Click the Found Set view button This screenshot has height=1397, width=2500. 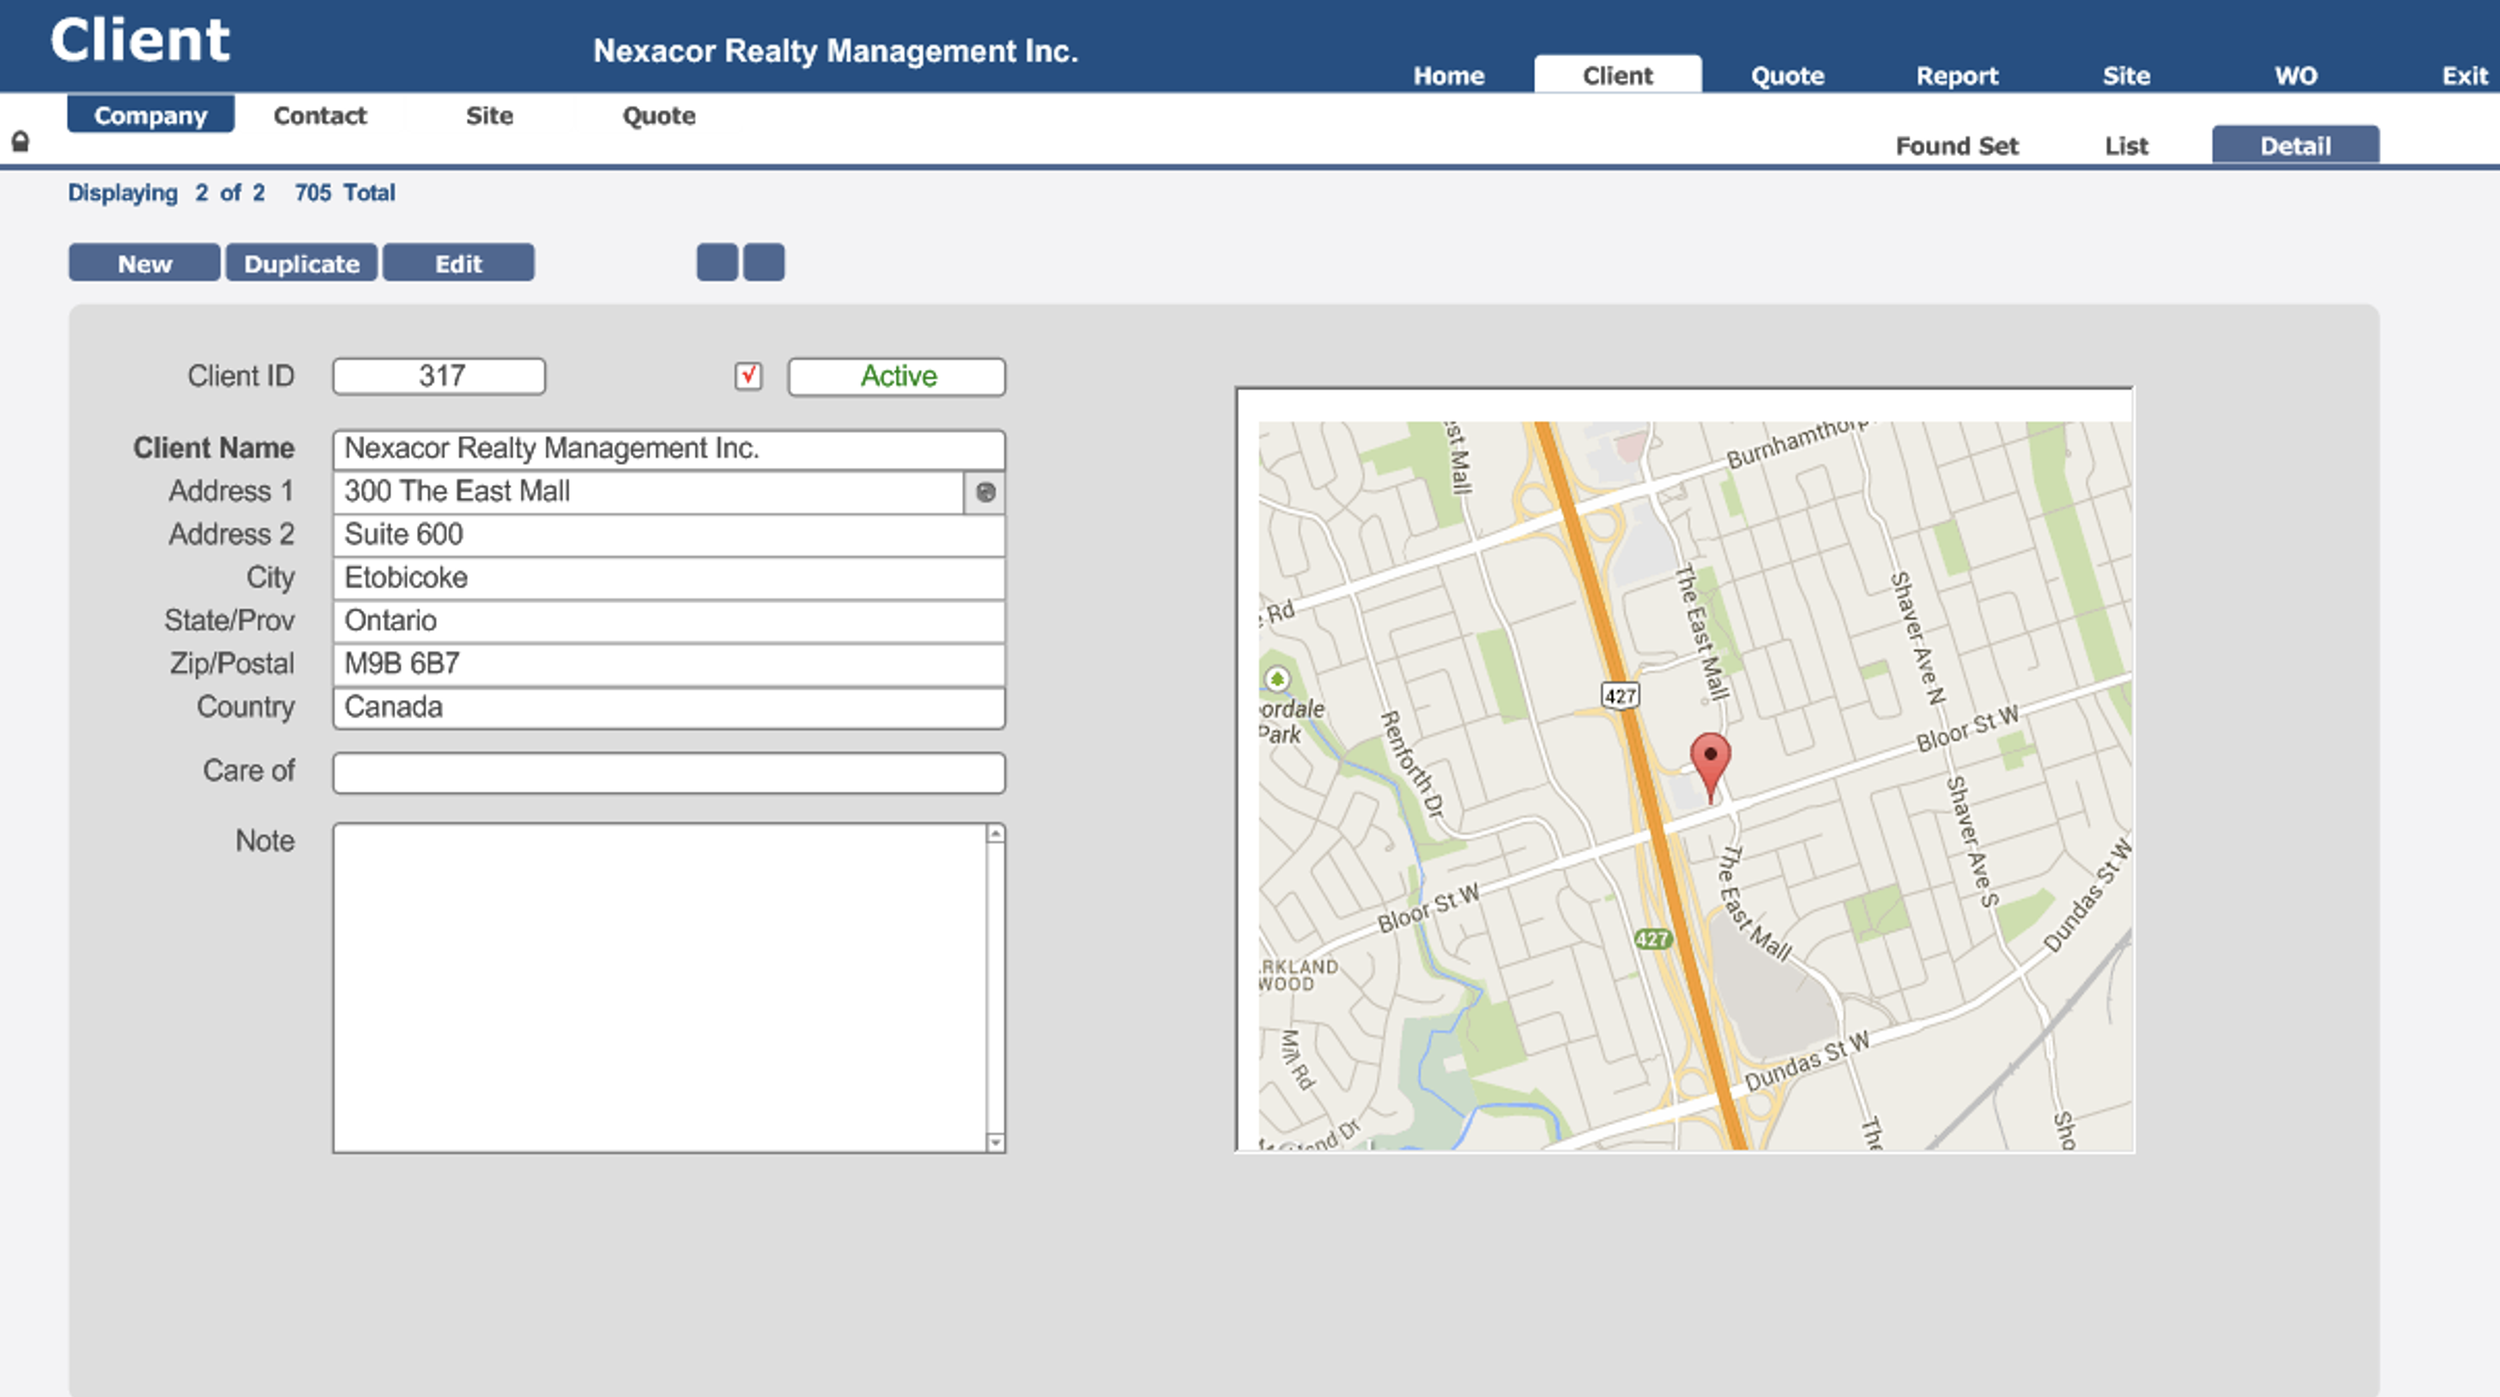coord(1956,146)
